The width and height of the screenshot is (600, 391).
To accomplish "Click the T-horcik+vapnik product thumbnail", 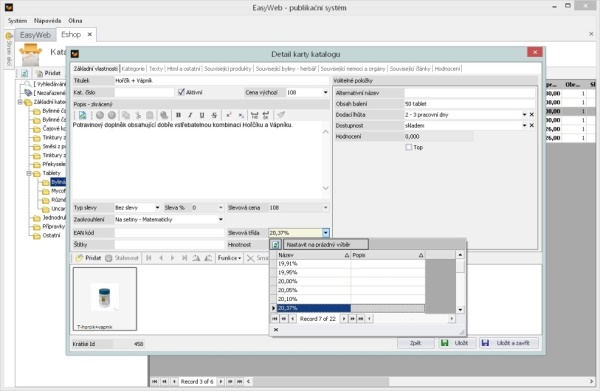I will pos(105,299).
